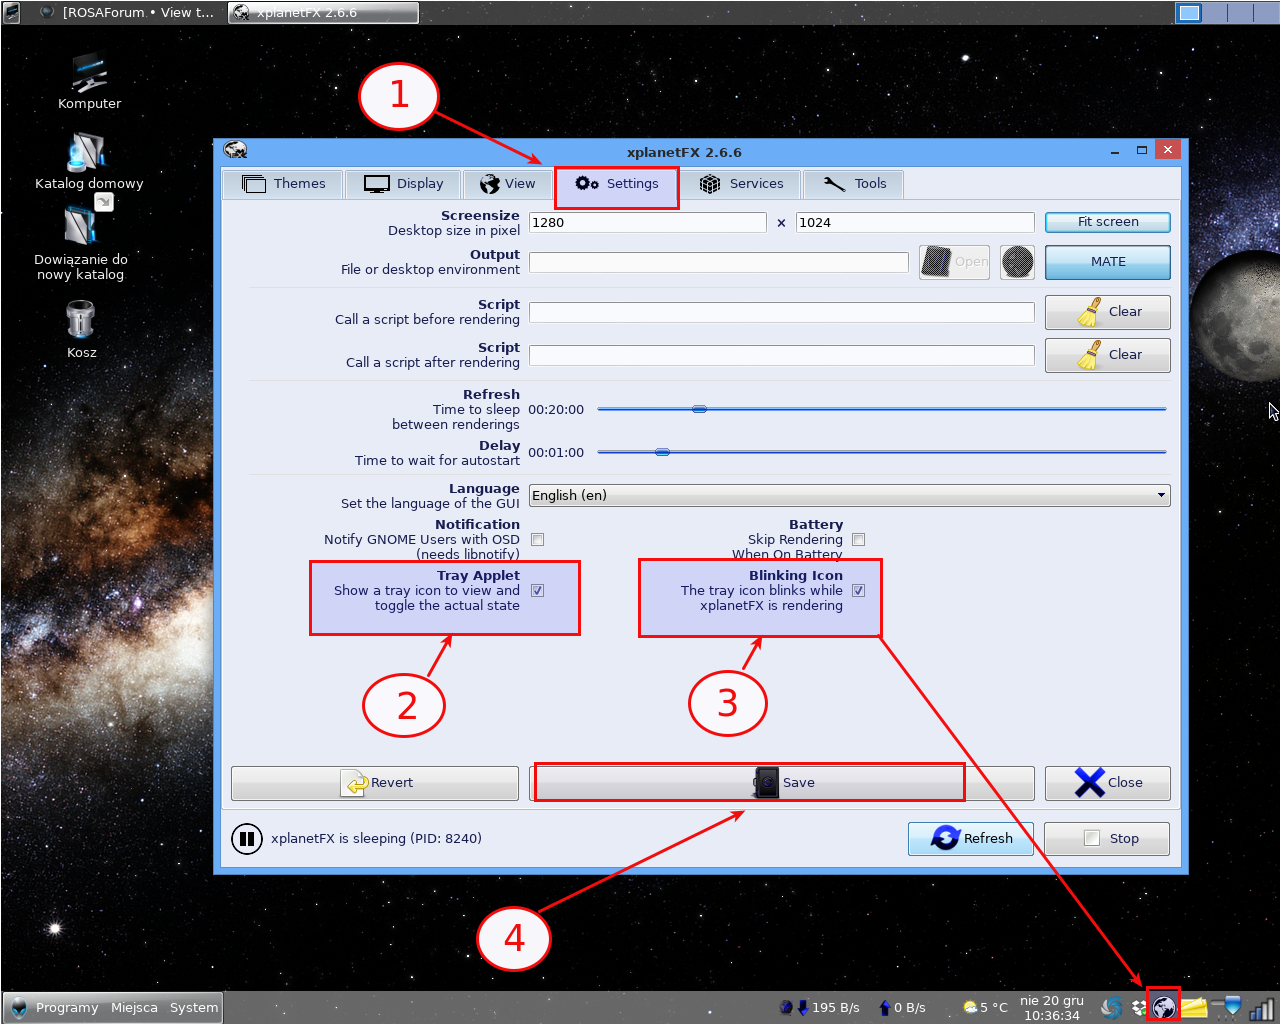Switch to the Themes tab
The width and height of the screenshot is (1280, 1024).
click(x=283, y=184)
